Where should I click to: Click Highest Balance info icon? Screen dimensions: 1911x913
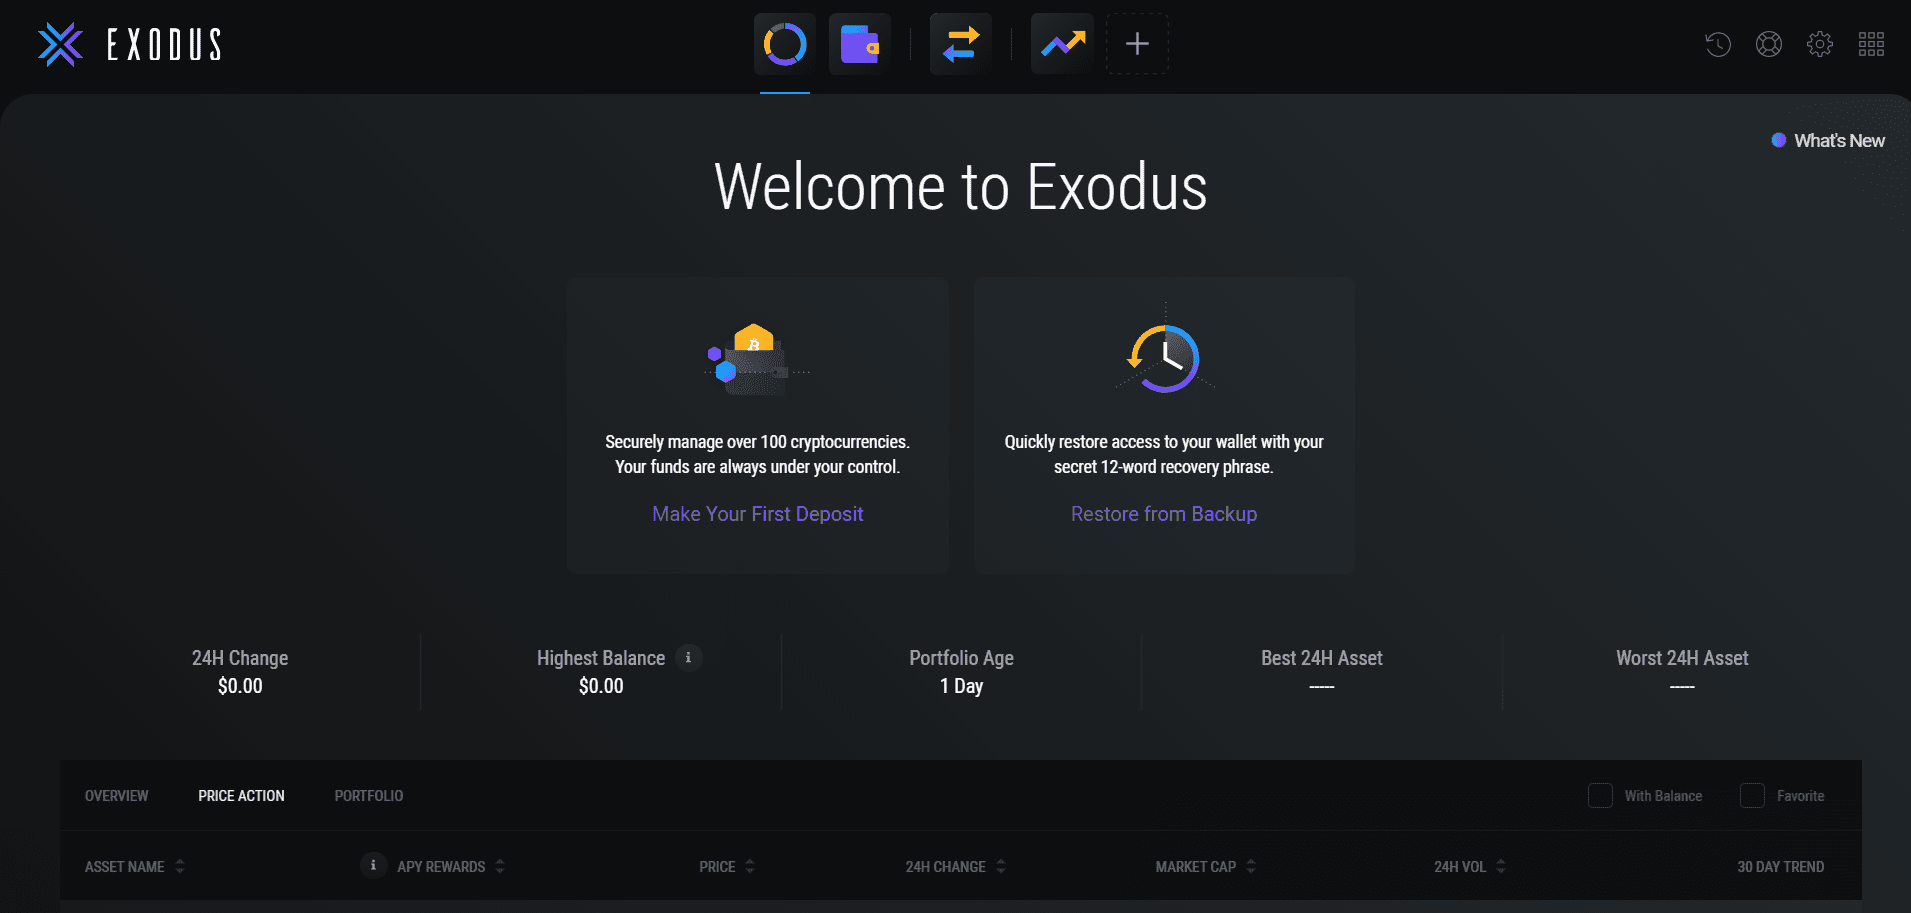(x=688, y=657)
